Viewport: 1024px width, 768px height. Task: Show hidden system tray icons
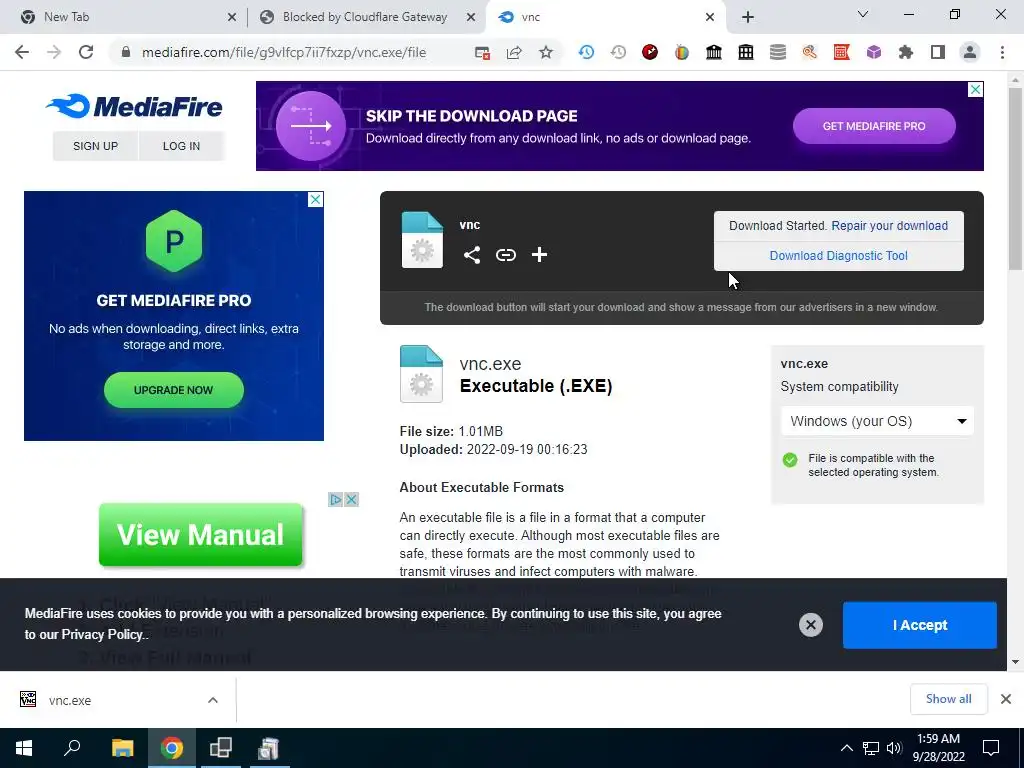click(x=846, y=748)
